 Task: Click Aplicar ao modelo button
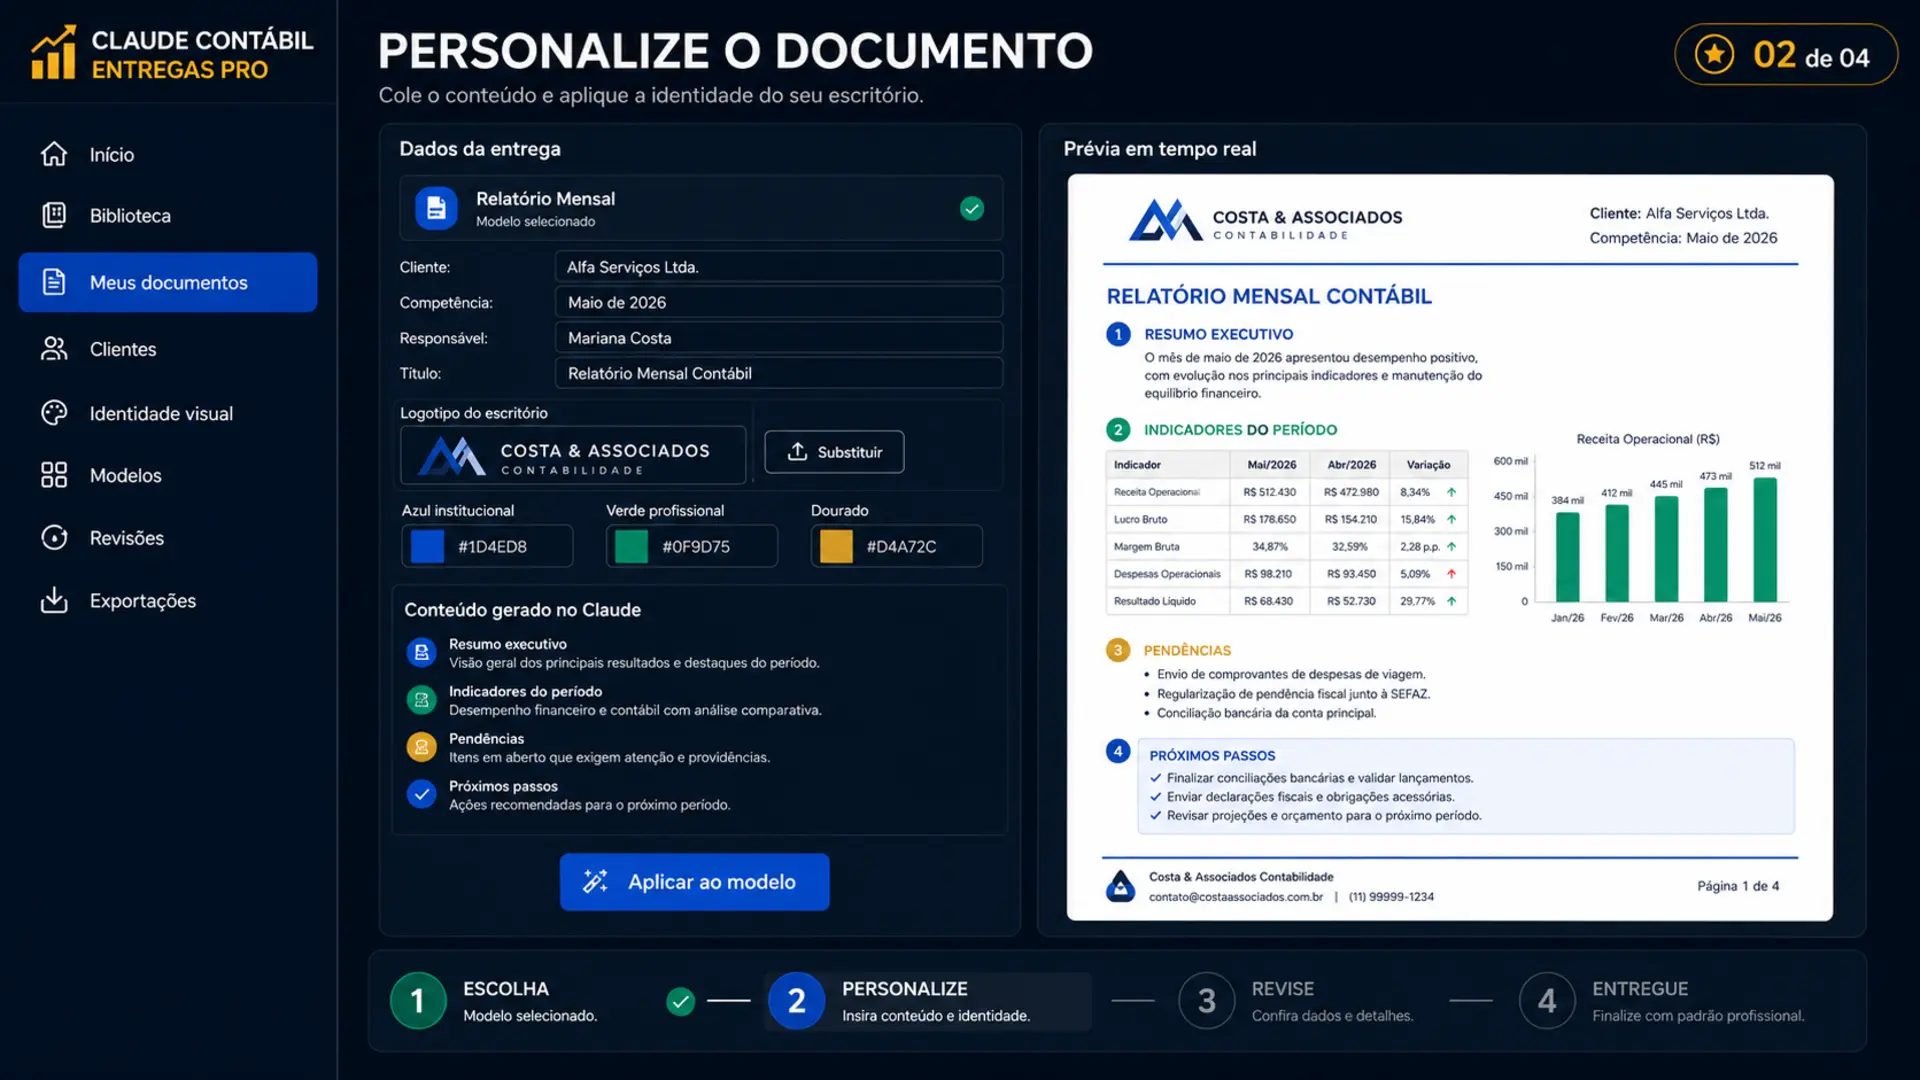pos(694,882)
